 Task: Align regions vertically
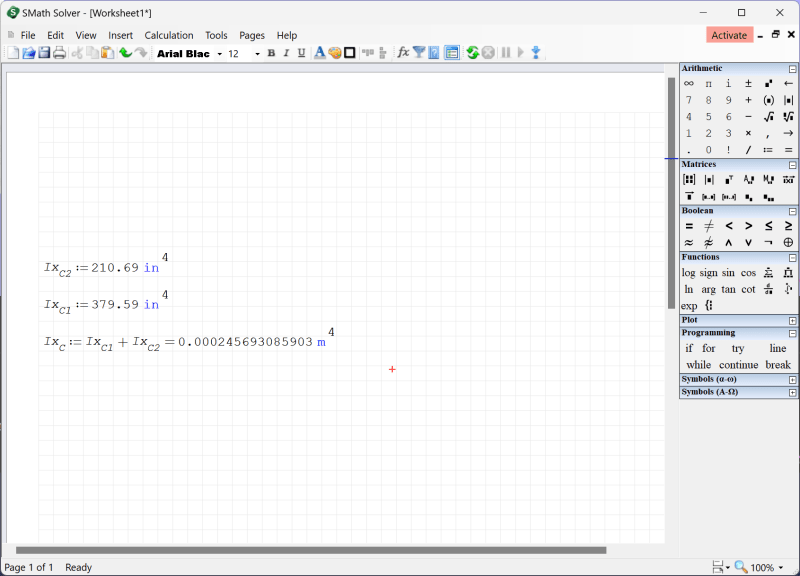click(x=383, y=53)
